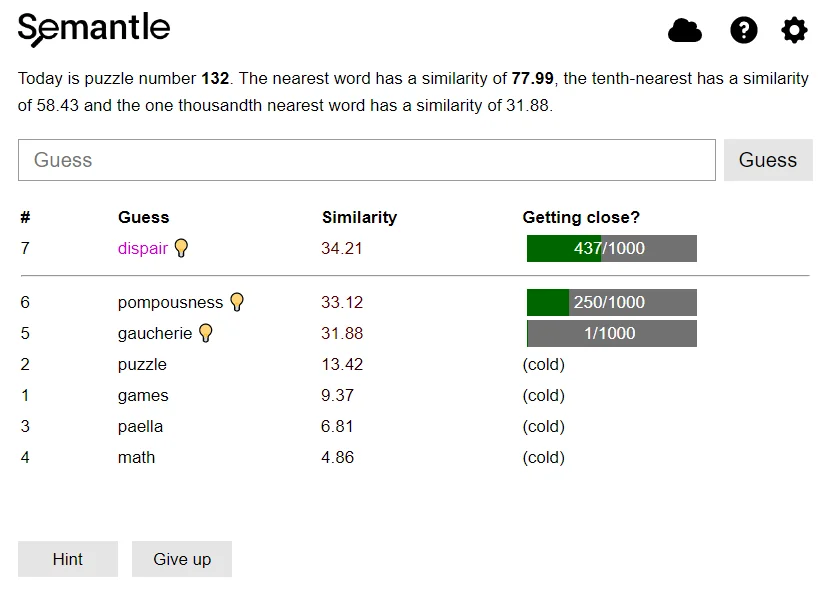This screenshot has width=830, height=595.
Task: Sort by the Guess column header
Action: [x=143, y=217]
